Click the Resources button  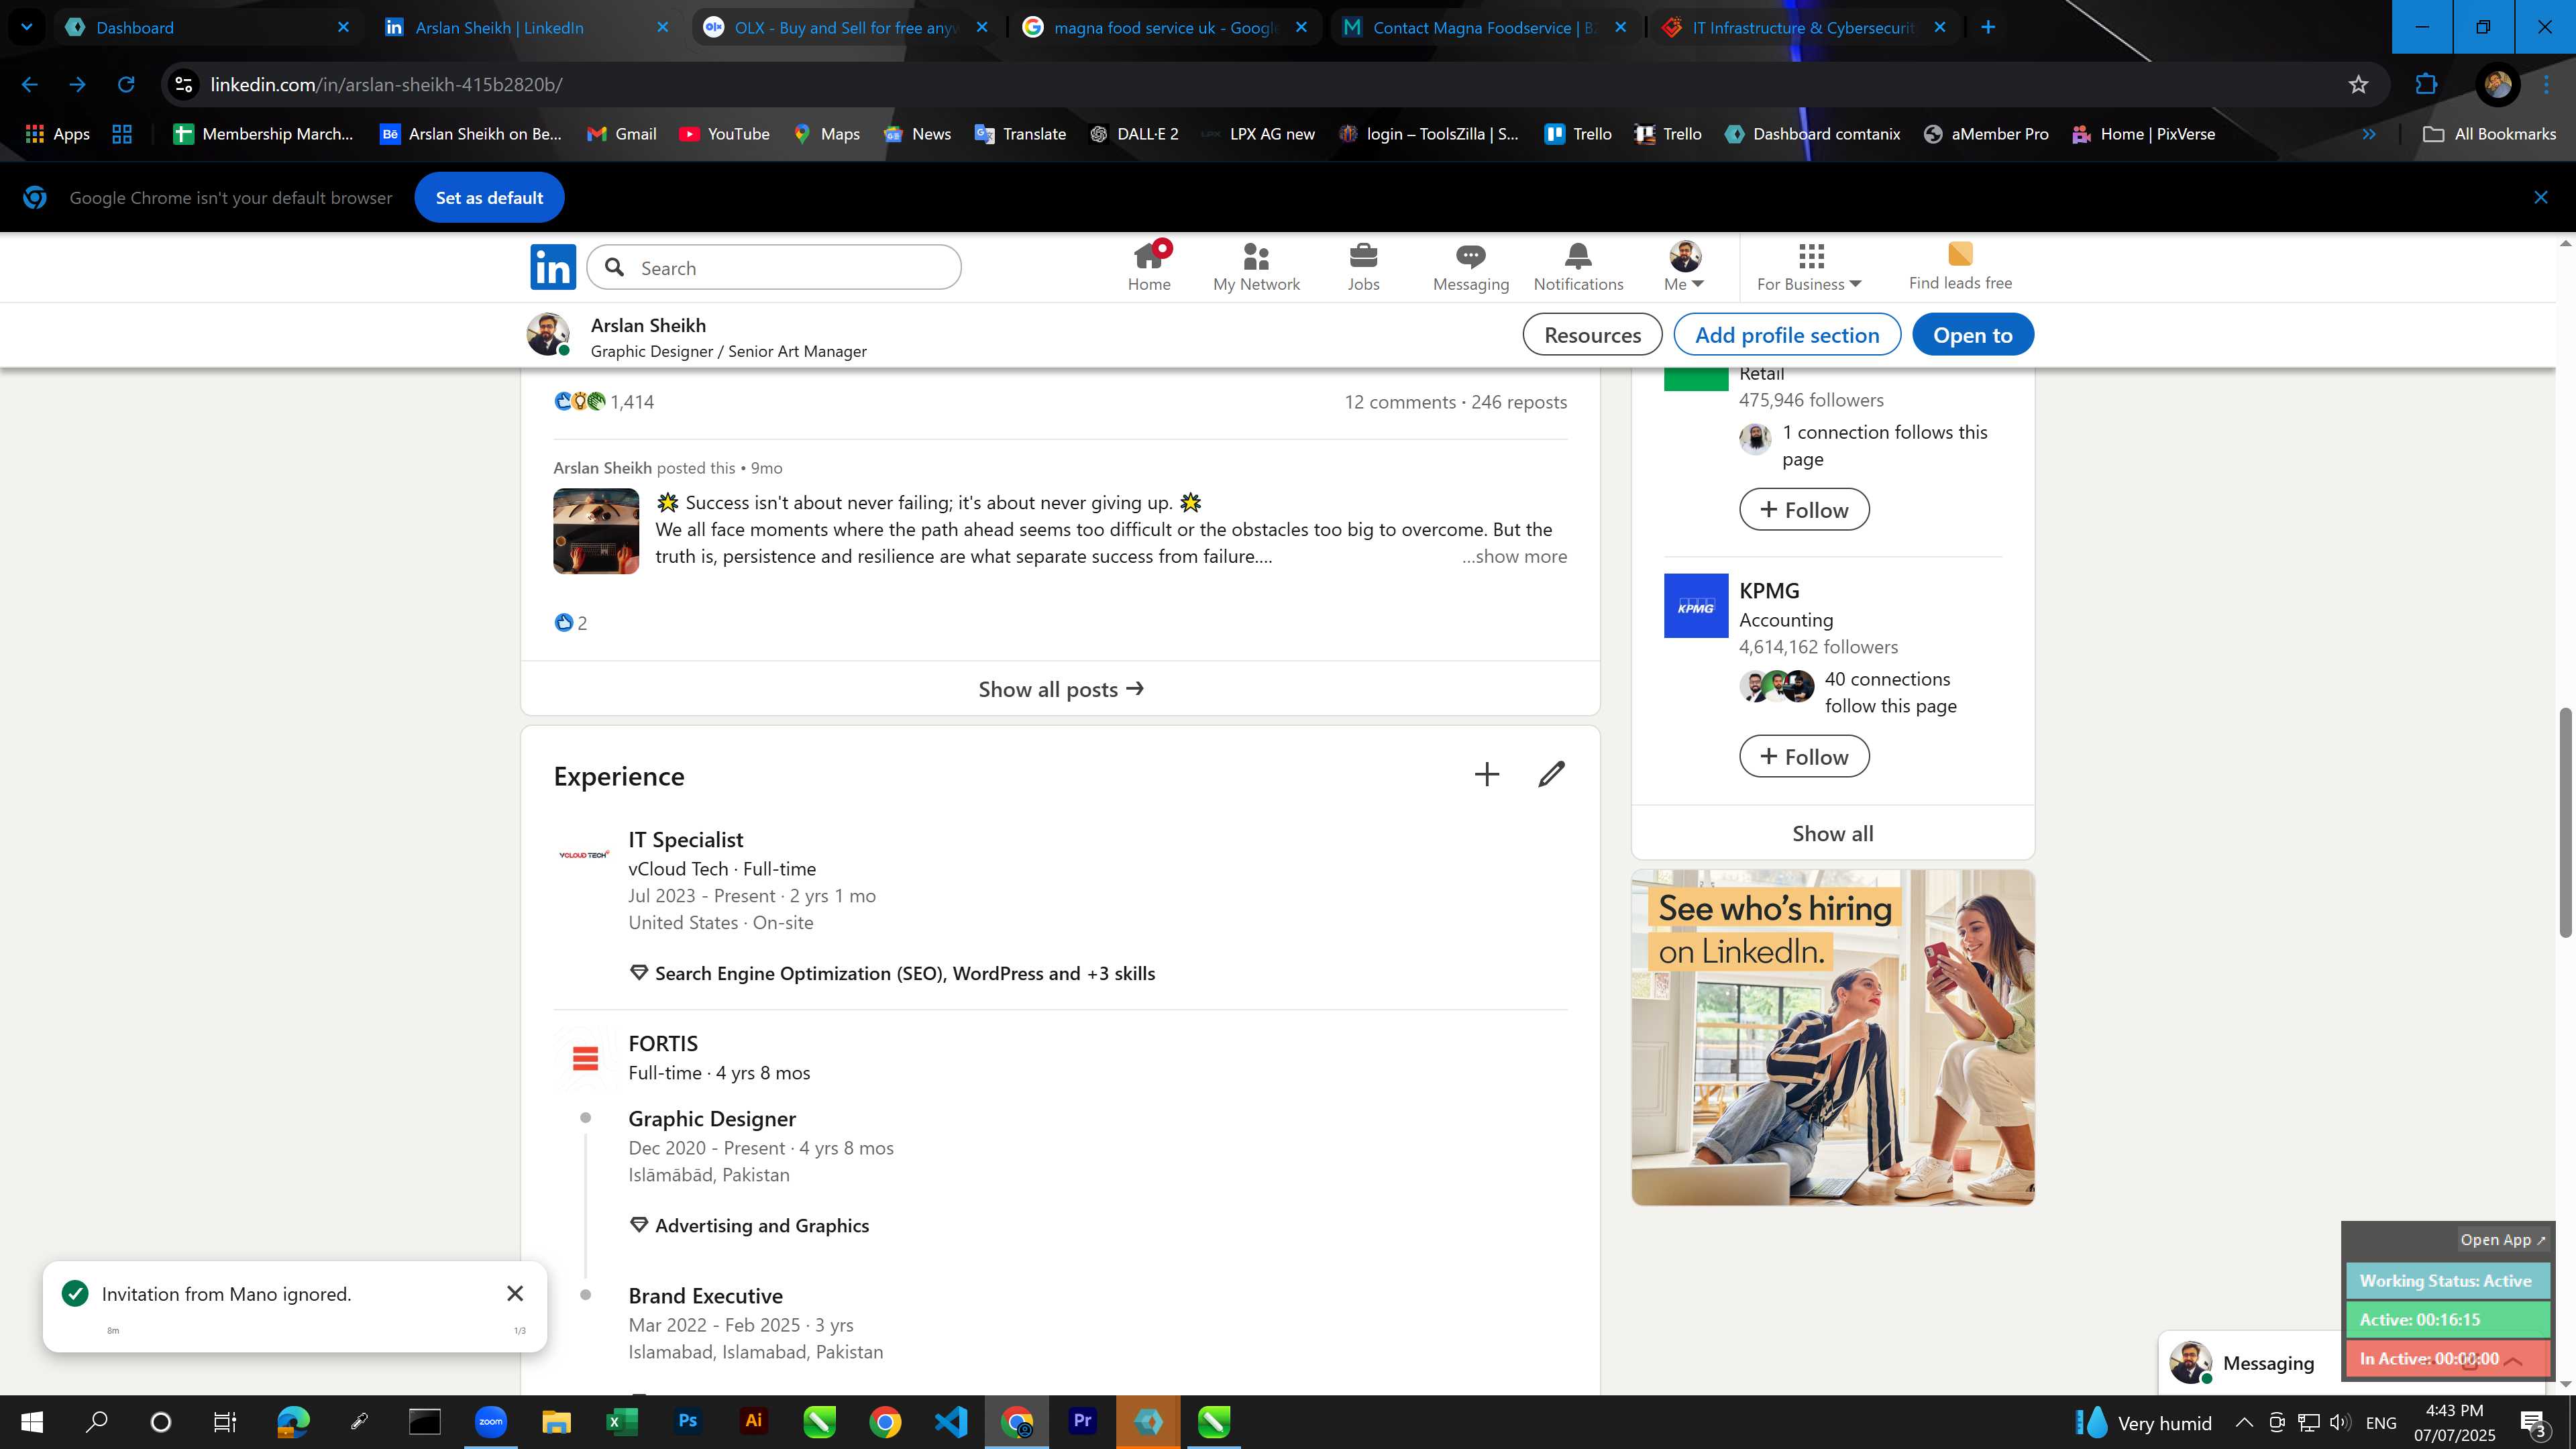(1592, 334)
